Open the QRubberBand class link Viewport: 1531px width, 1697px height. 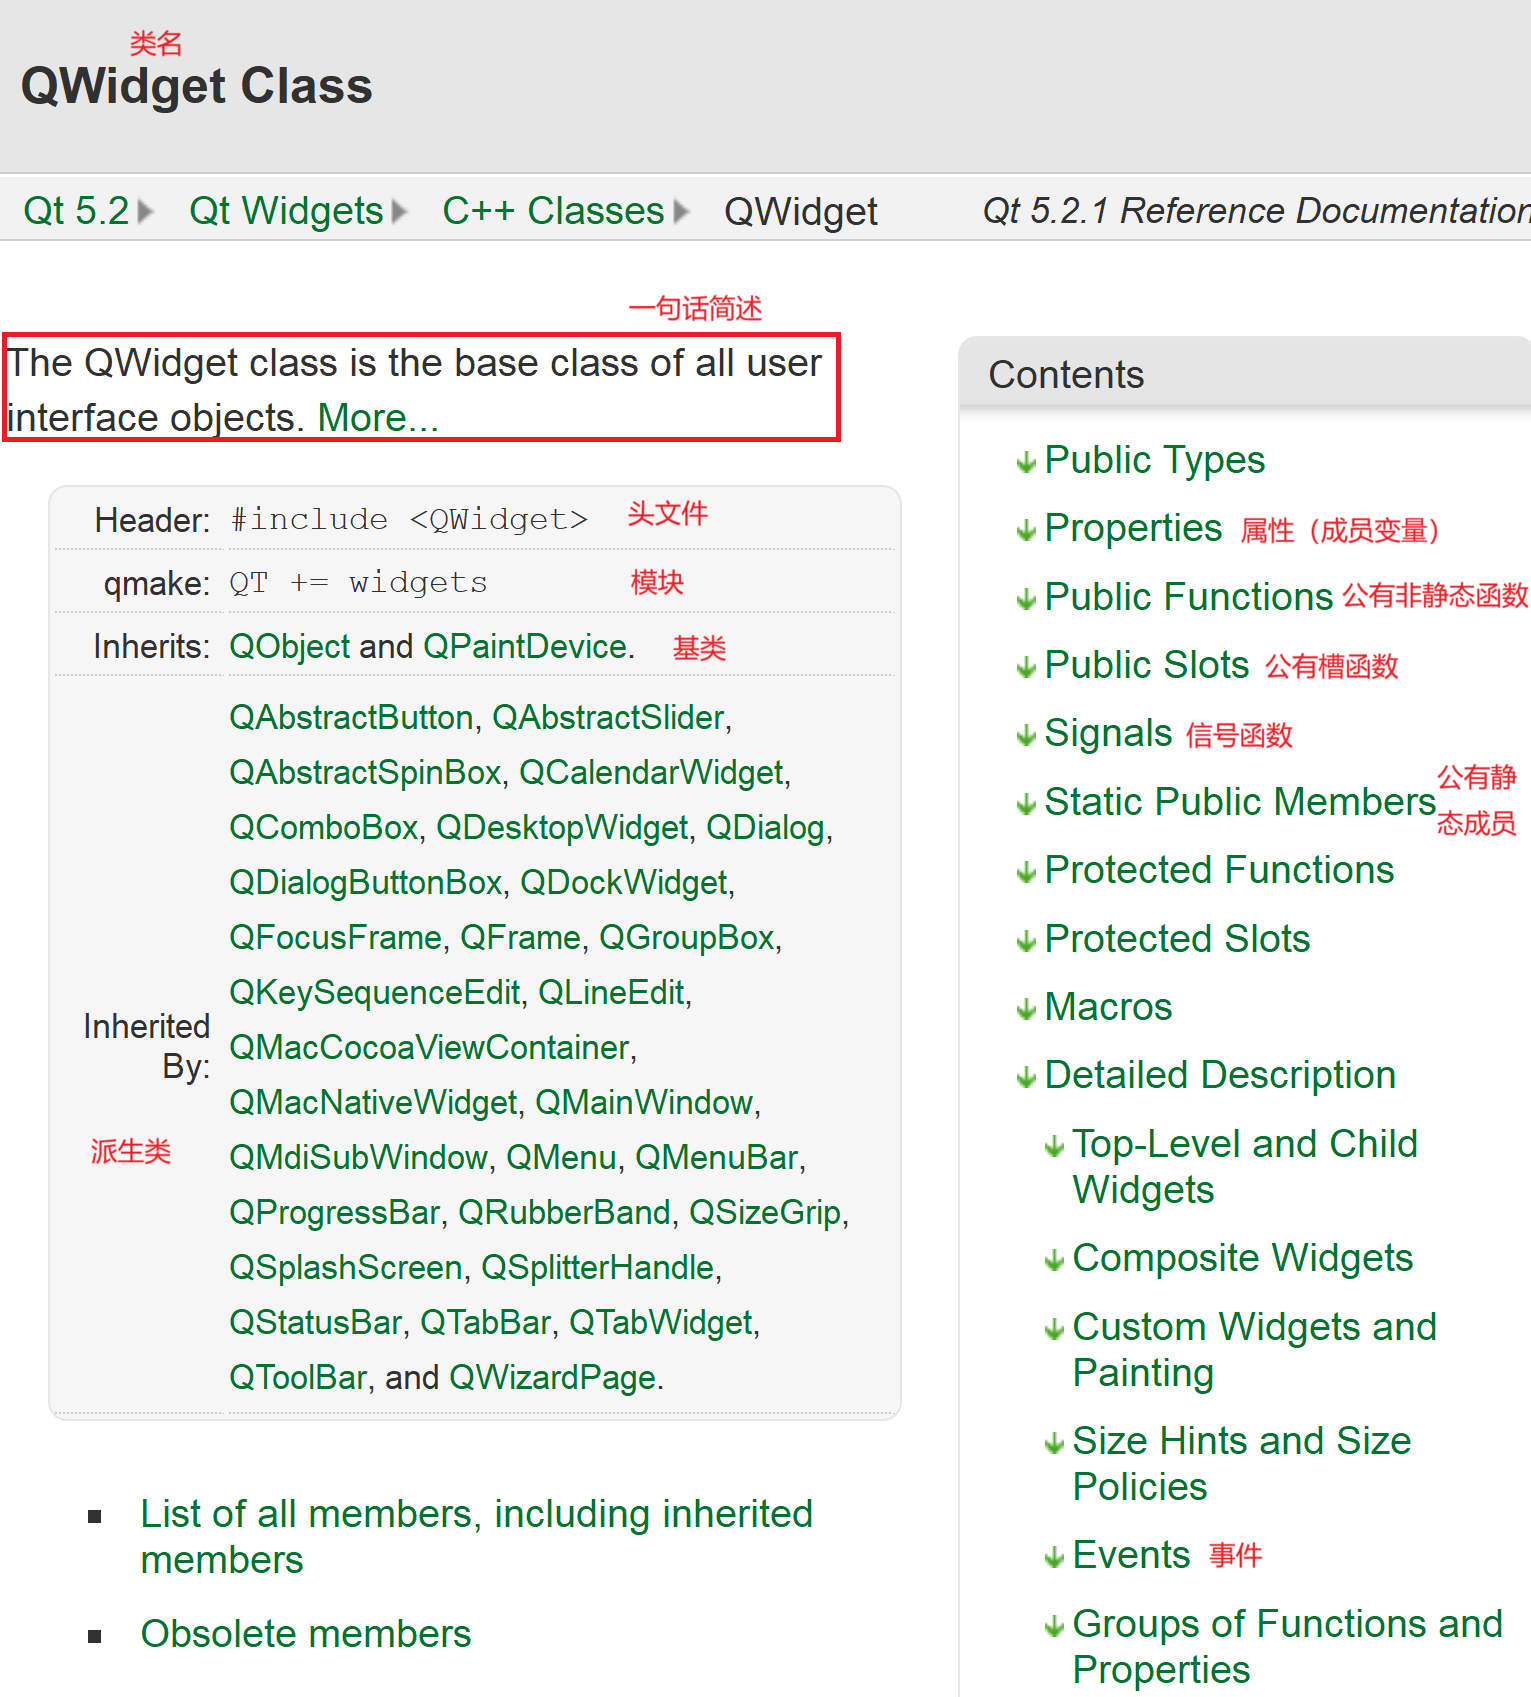tap(564, 1212)
